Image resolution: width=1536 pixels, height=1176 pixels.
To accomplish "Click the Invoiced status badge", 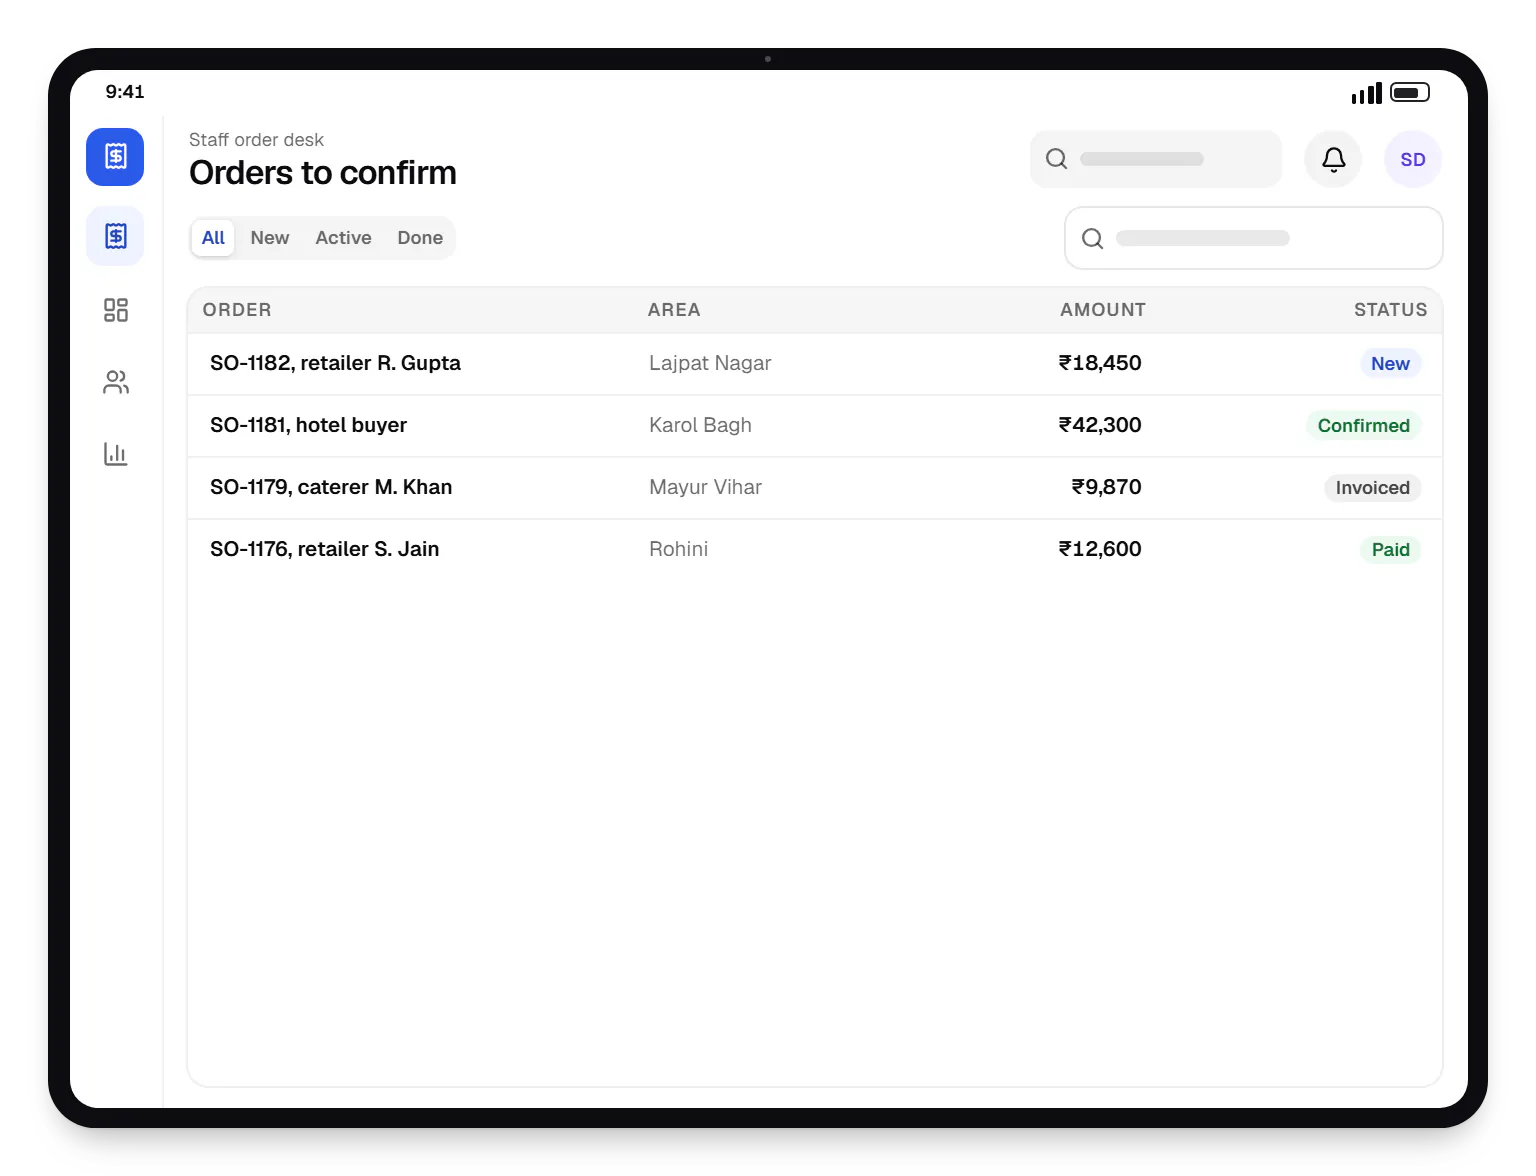I will 1372,488.
